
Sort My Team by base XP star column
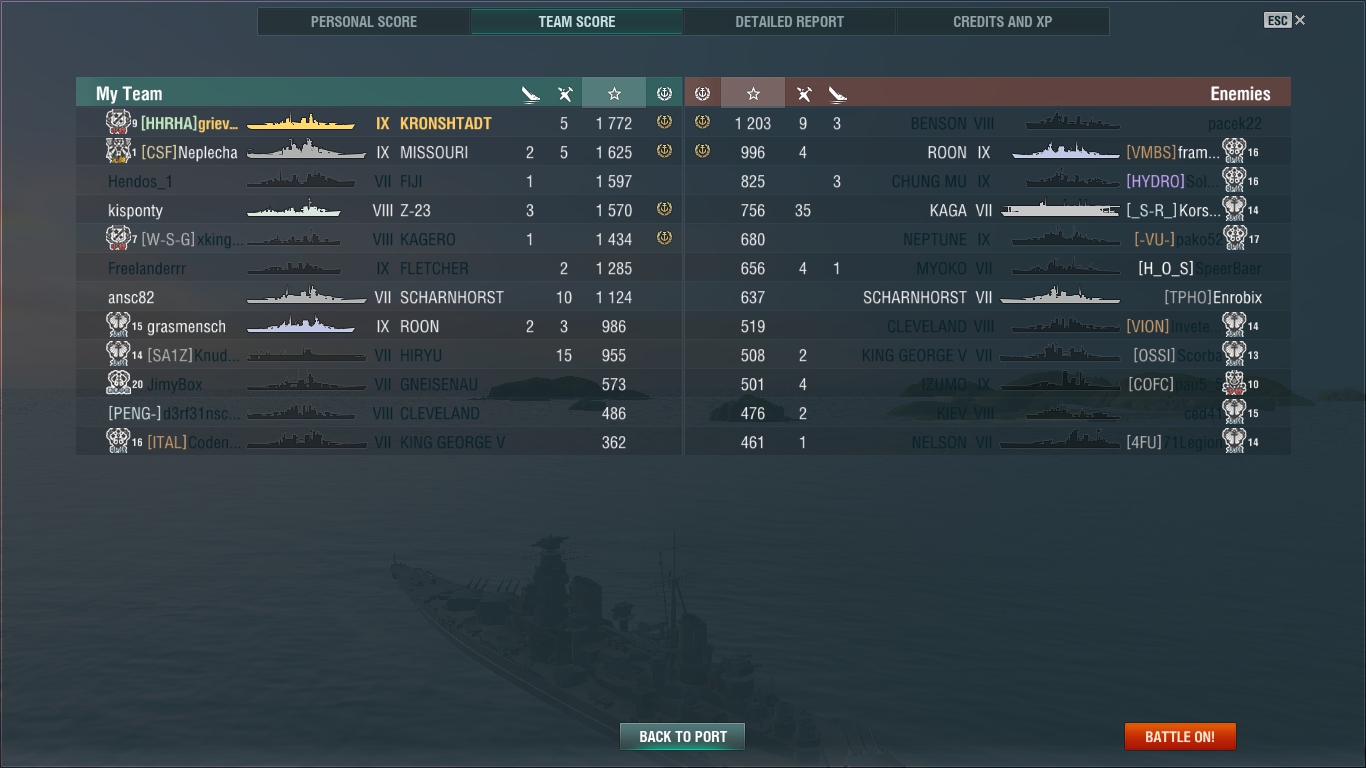click(614, 93)
